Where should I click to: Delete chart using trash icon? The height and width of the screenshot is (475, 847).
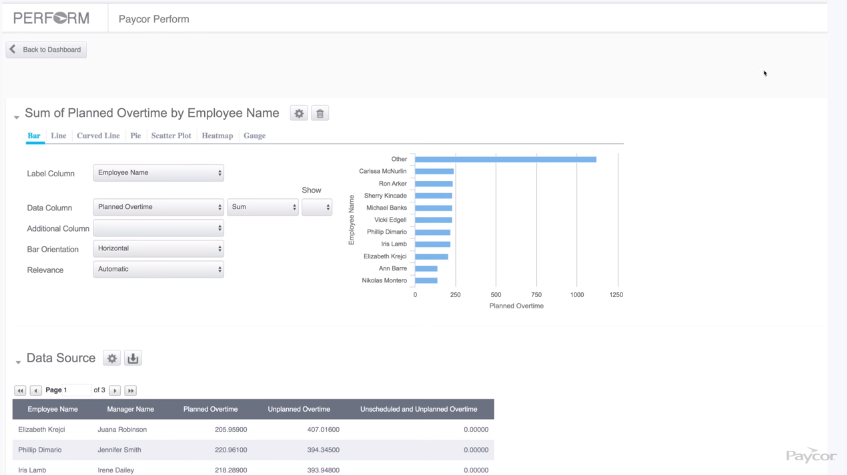pyautogui.click(x=320, y=114)
